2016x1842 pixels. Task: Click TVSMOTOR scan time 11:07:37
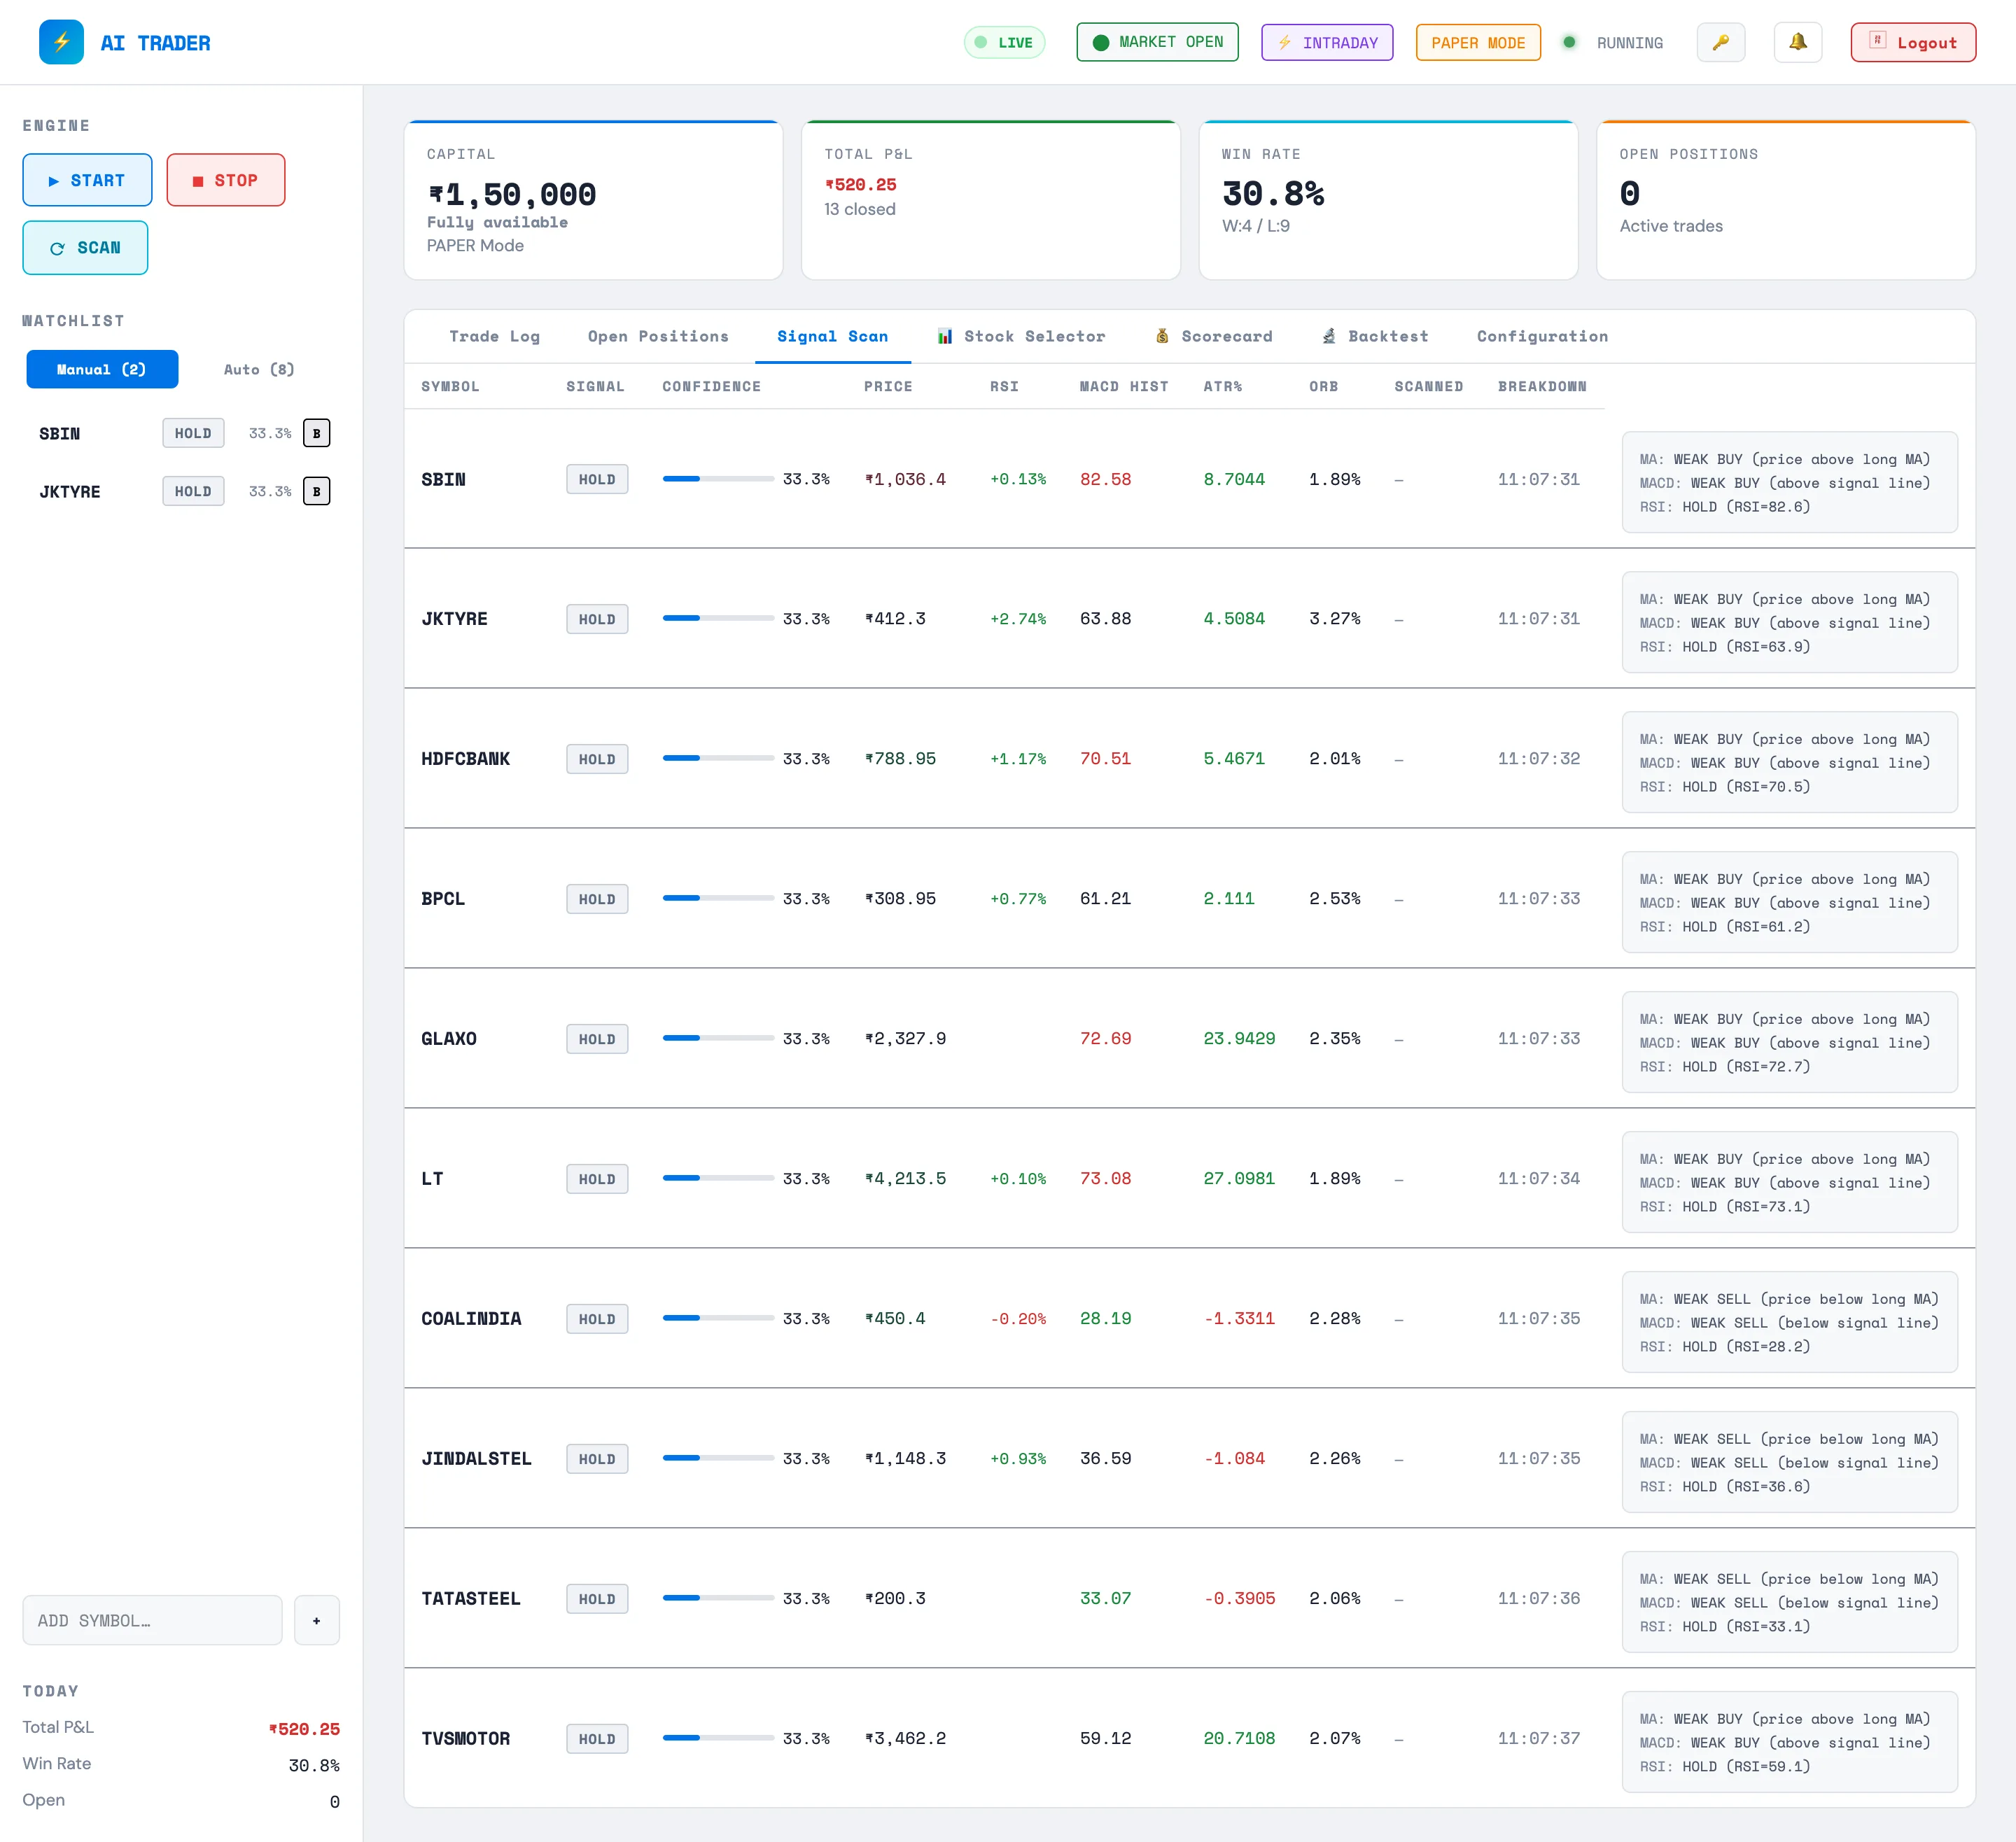pyautogui.click(x=1538, y=1738)
